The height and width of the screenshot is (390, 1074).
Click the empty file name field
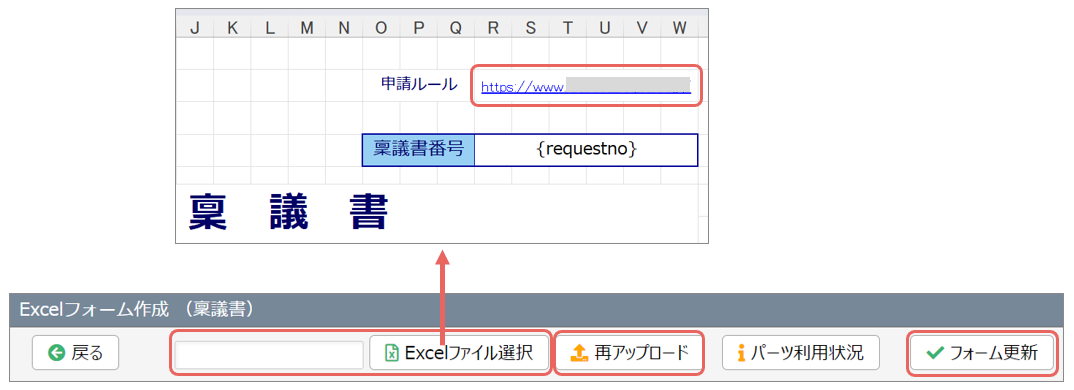pyautogui.click(x=269, y=355)
